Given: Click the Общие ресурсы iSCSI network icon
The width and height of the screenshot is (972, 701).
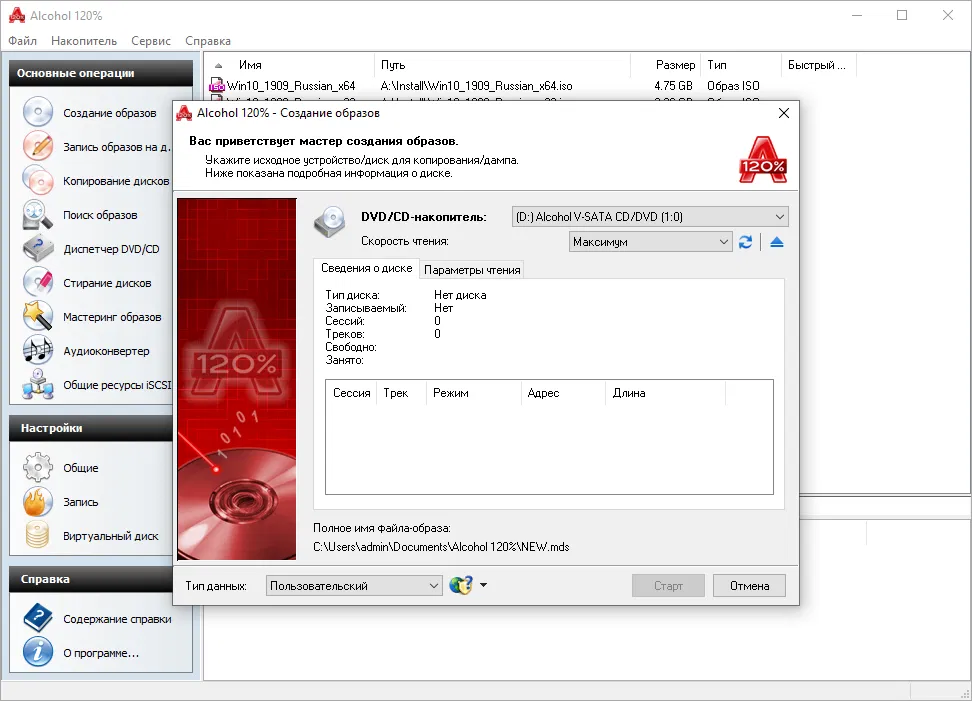Looking at the screenshot, I should pos(38,384).
